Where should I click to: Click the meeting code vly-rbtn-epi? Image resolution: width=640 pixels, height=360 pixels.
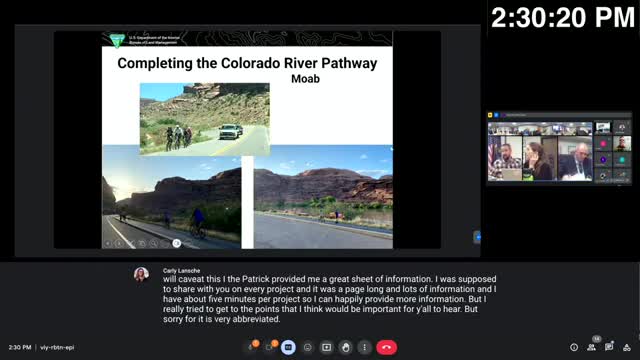(x=57, y=347)
